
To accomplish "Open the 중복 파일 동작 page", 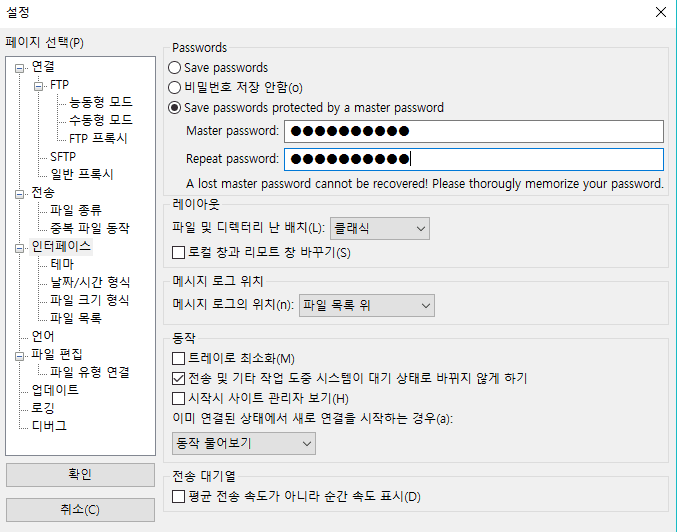I will tap(89, 228).
